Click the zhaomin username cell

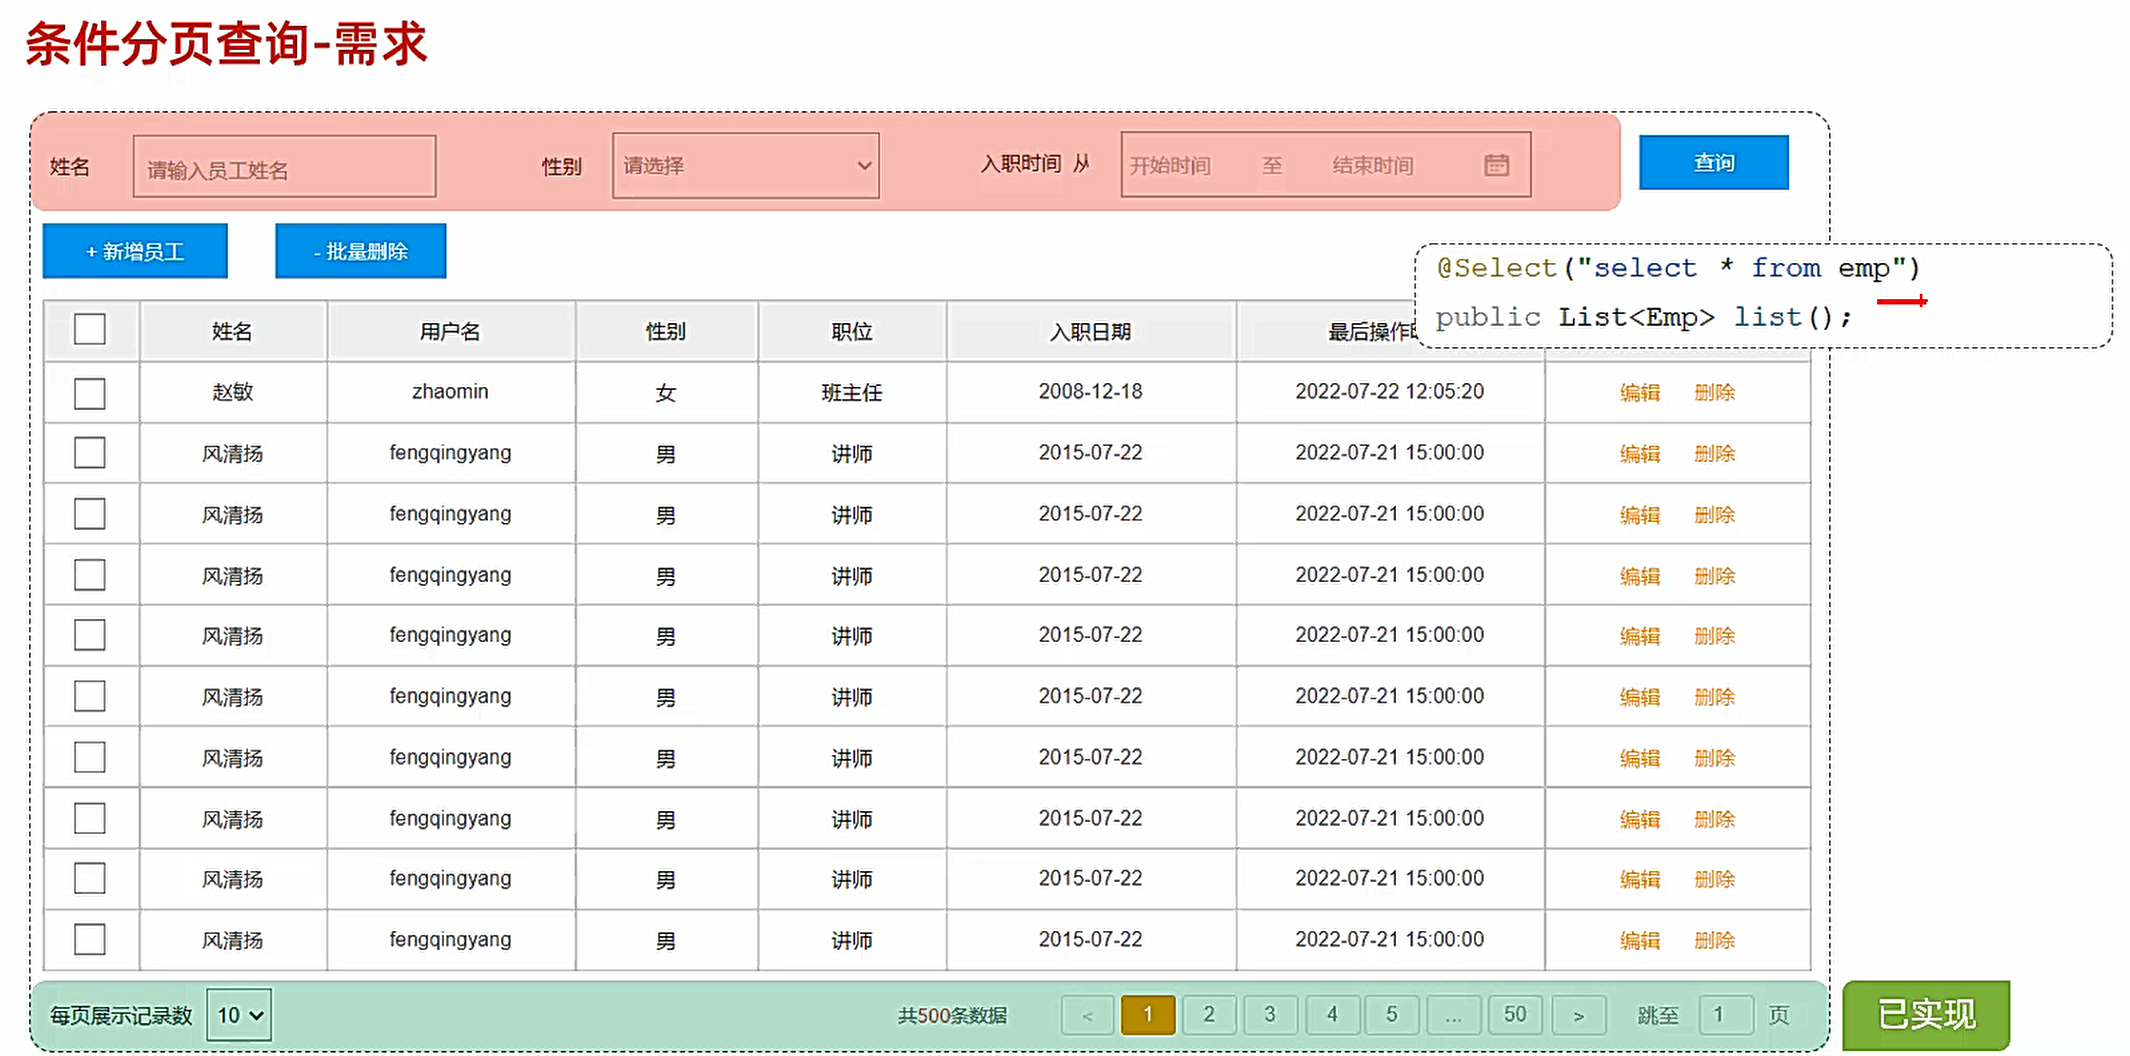[x=450, y=392]
